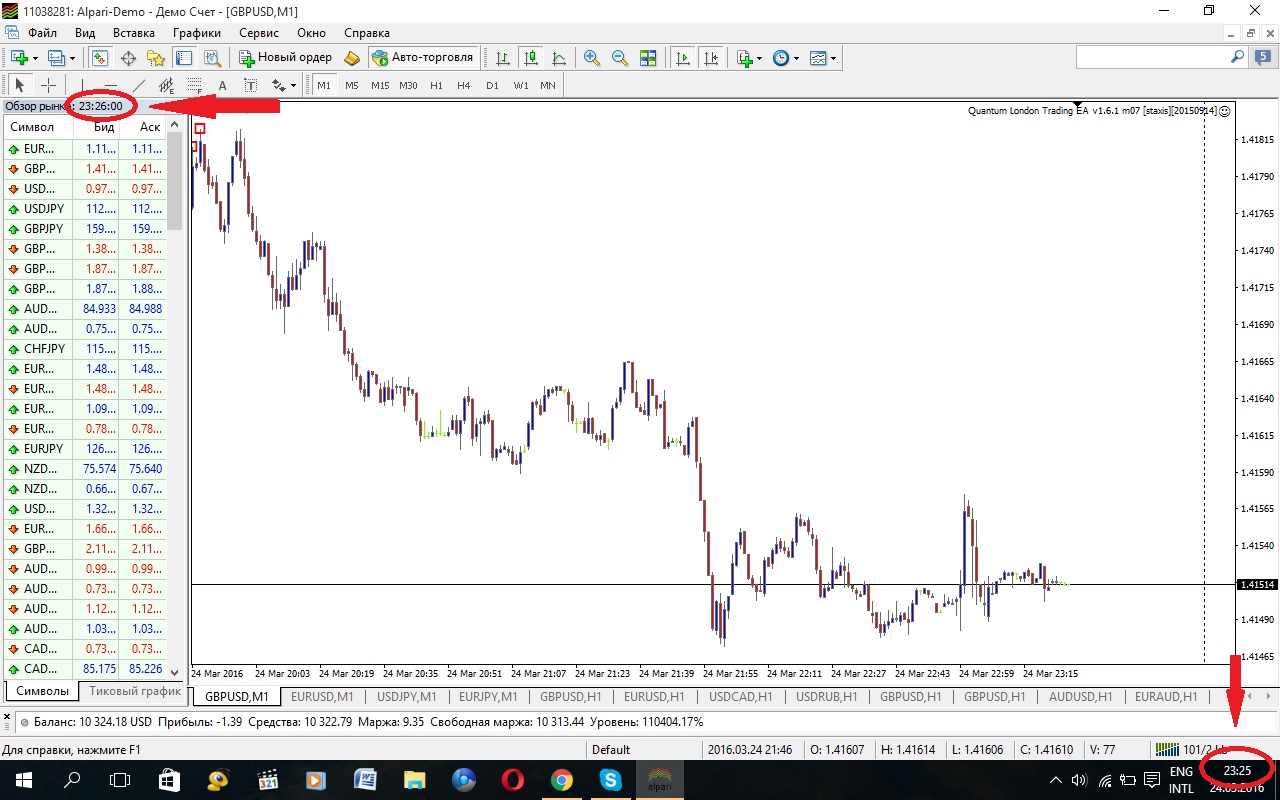Toggle the Market Watch window icon
The width and height of the screenshot is (1280, 800).
tap(99, 58)
